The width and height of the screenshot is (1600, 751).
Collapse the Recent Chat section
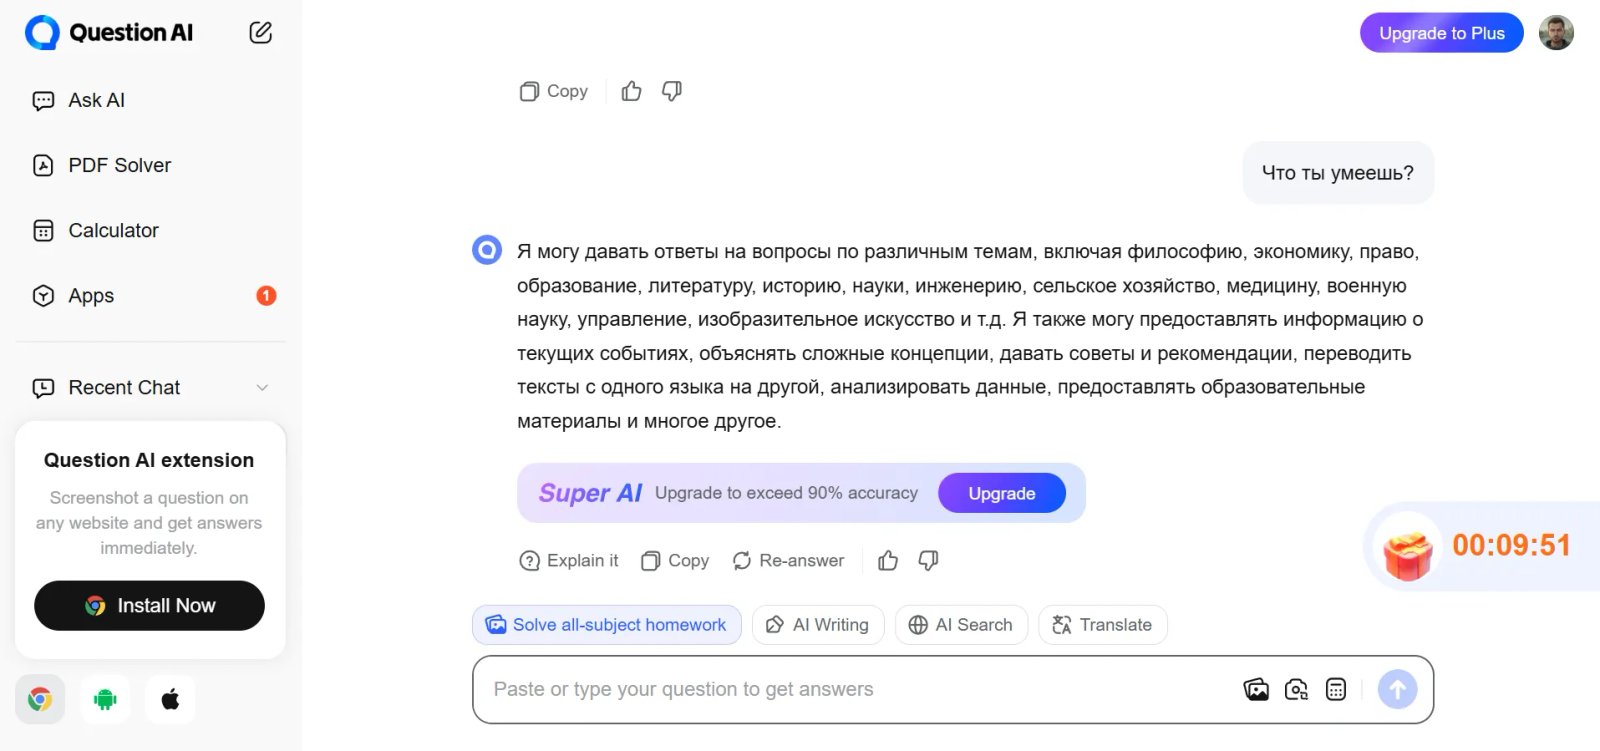pyautogui.click(x=261, y=387)
